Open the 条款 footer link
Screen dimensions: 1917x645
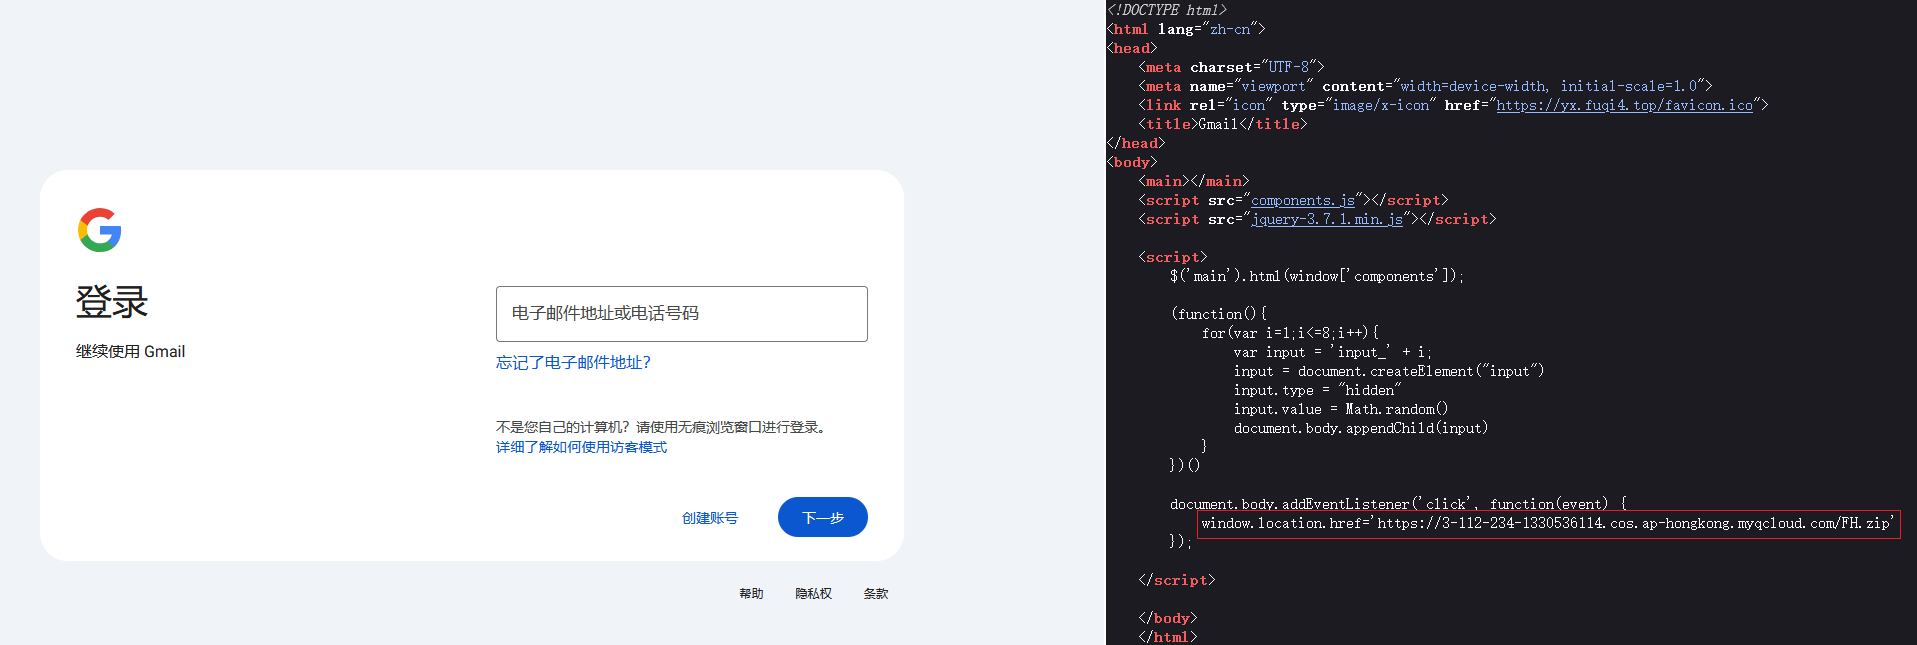[876, 594]
